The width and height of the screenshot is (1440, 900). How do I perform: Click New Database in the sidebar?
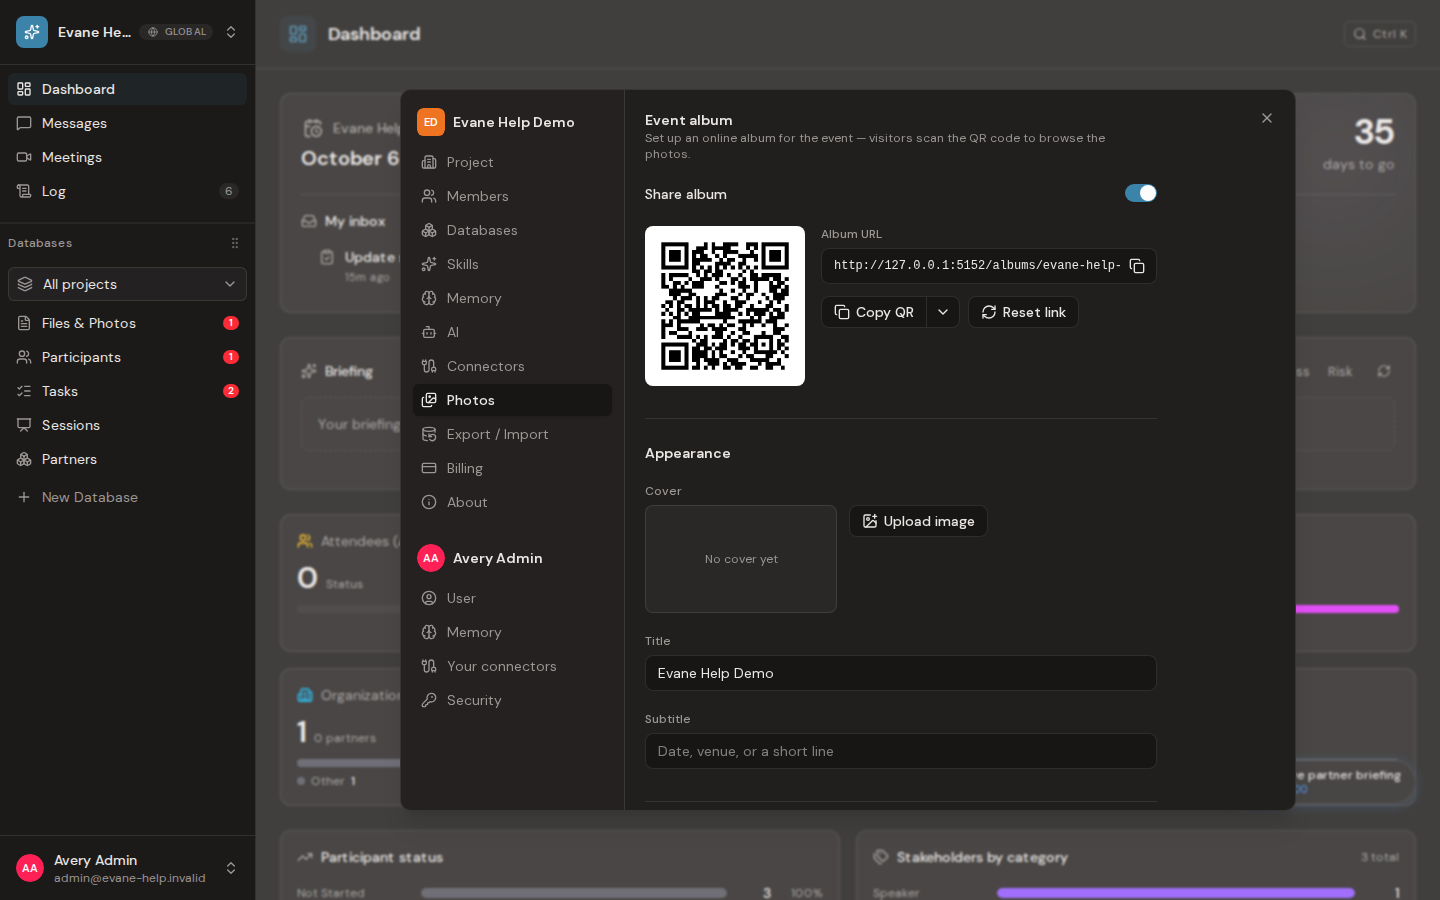click(x=127, y=497)
